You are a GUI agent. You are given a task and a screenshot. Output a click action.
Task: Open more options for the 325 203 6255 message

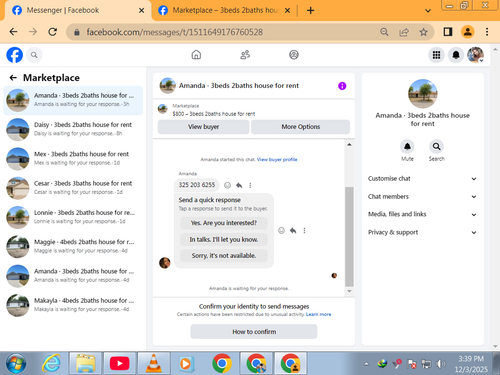250,185
